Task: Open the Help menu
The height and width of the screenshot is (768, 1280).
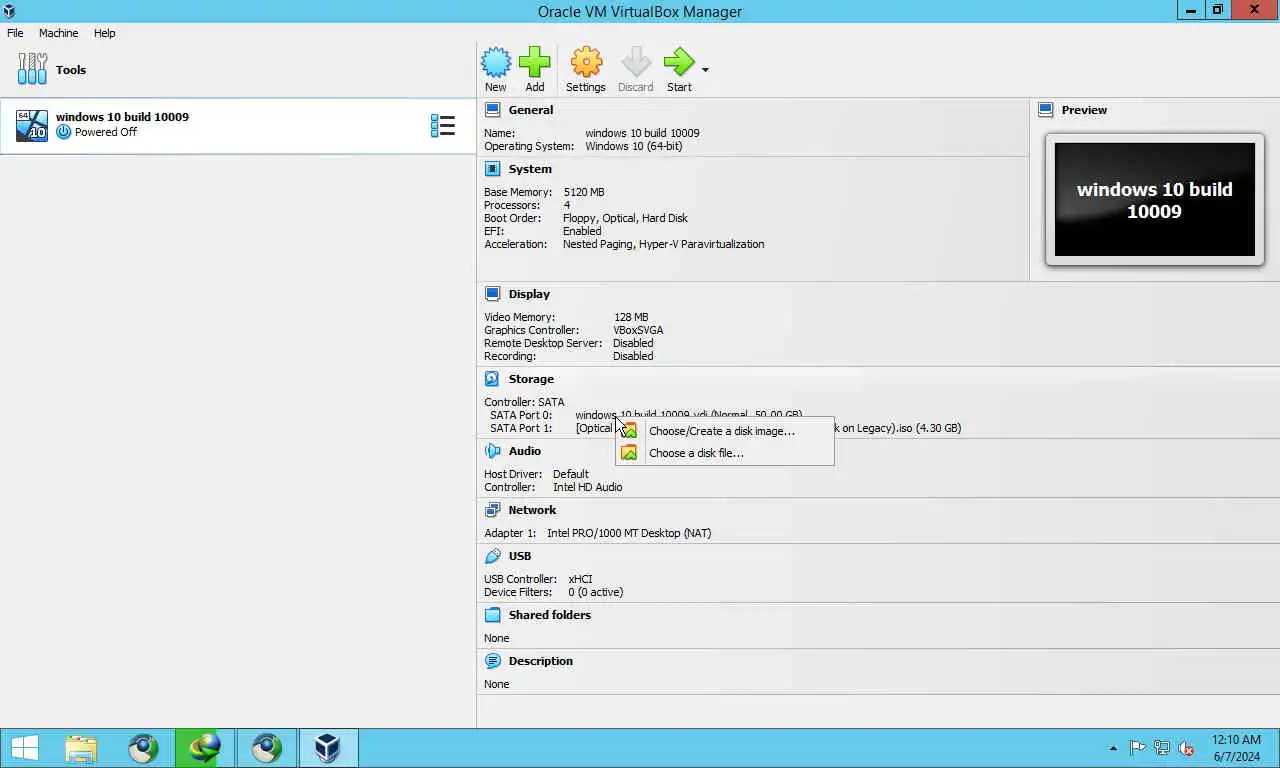Action: coord(105,33)
